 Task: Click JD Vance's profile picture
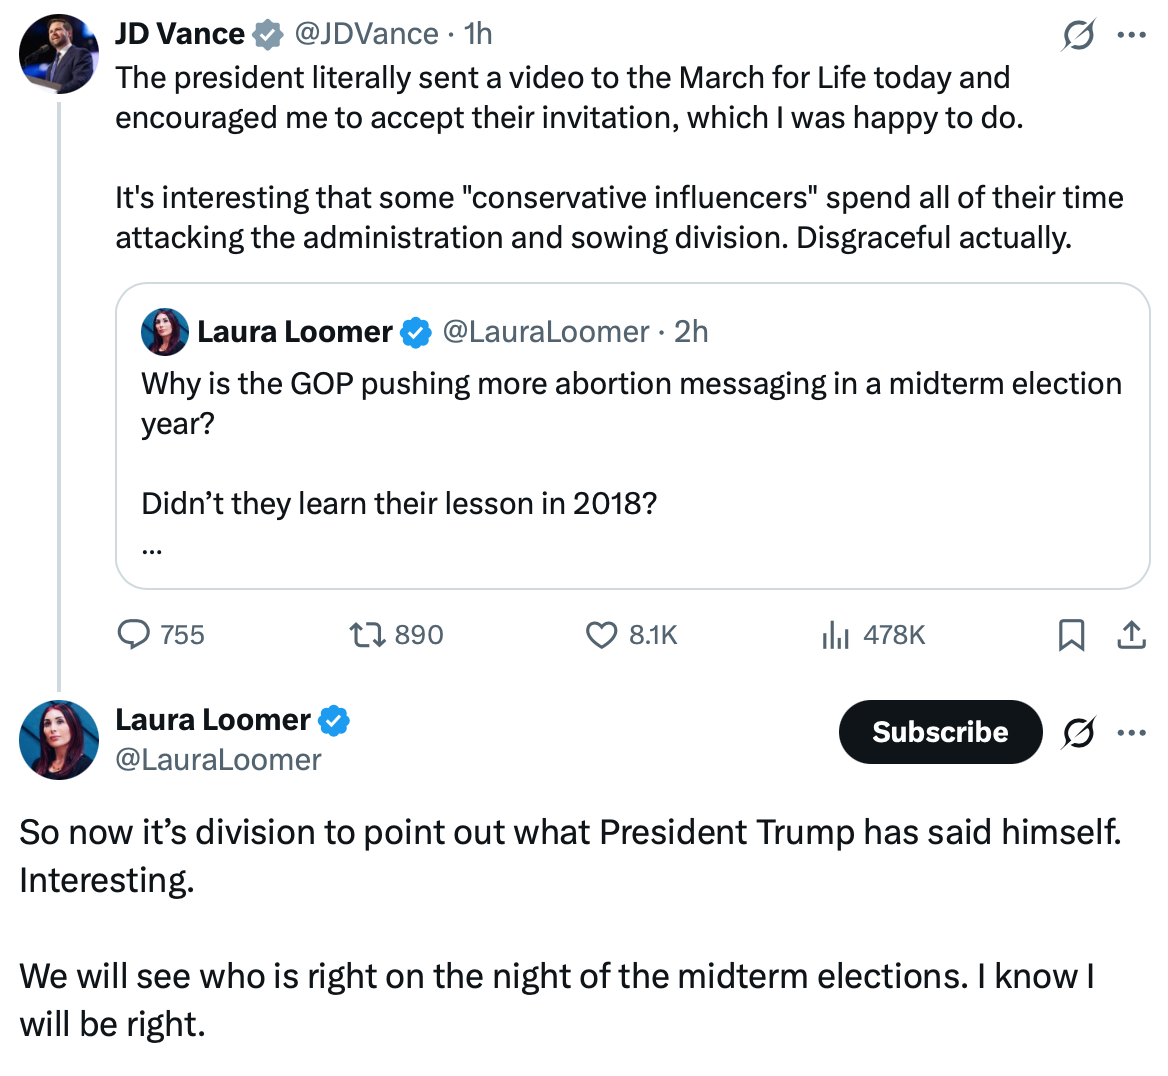coord(59,54)
